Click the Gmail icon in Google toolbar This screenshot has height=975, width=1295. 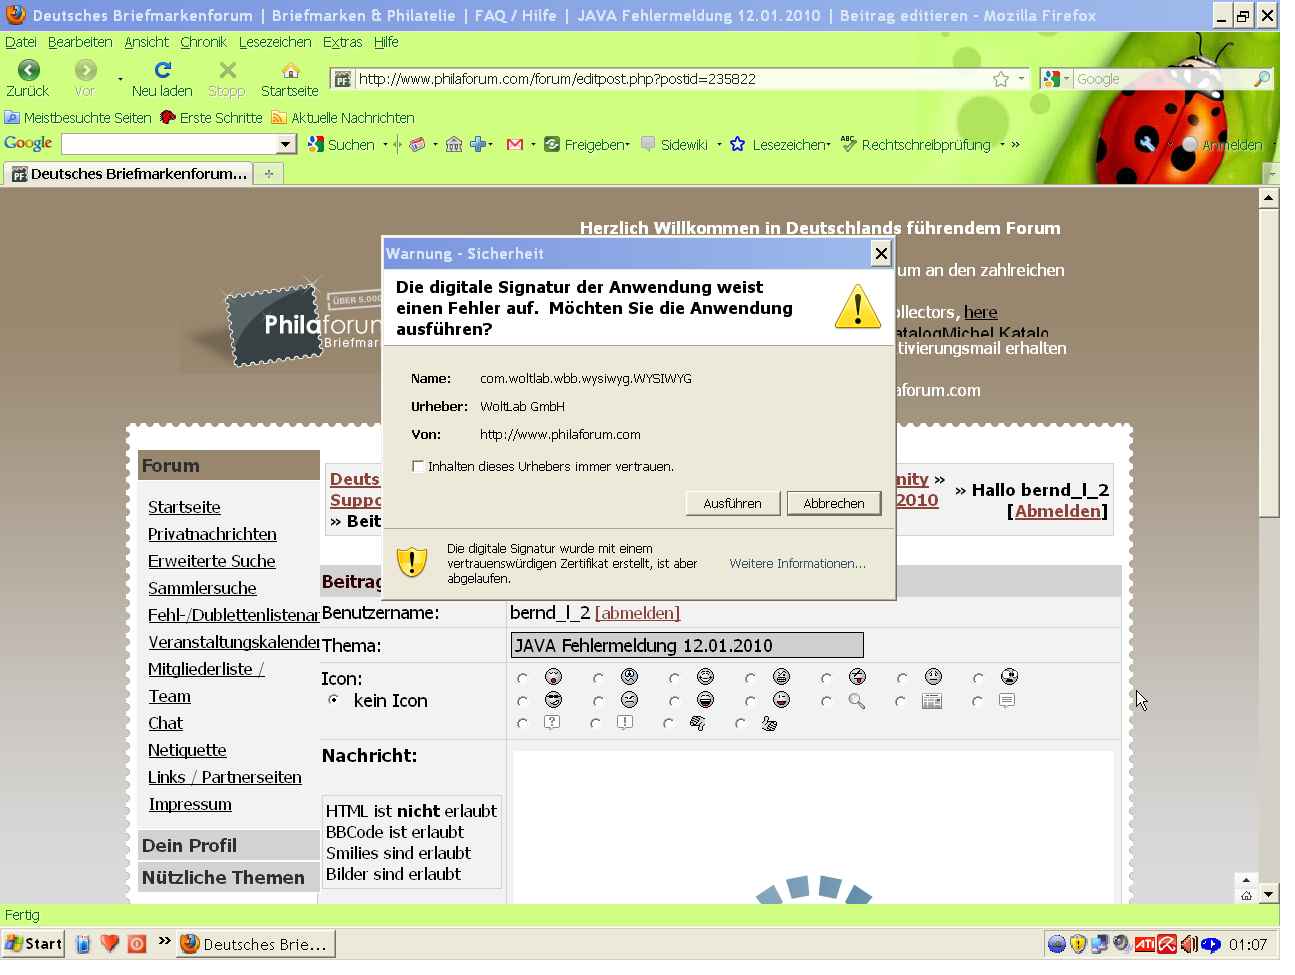(515, 145)
